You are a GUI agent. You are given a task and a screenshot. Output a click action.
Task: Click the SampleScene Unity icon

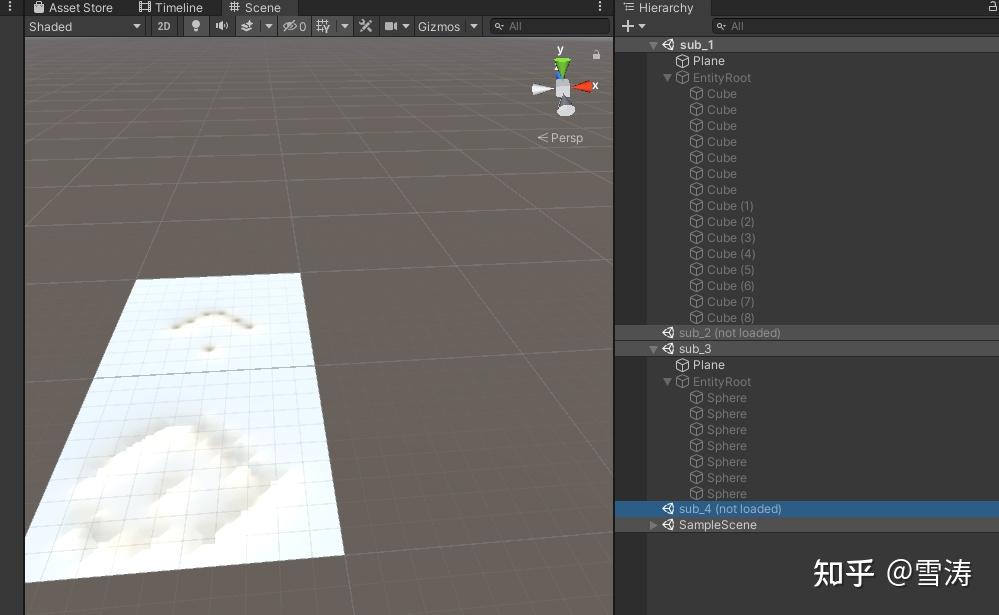coord(668,525)
